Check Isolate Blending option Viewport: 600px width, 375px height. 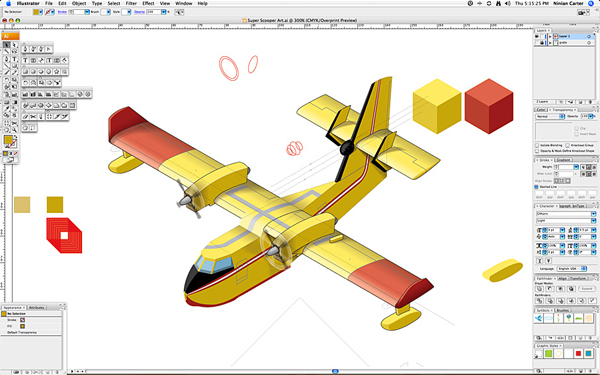537,145
